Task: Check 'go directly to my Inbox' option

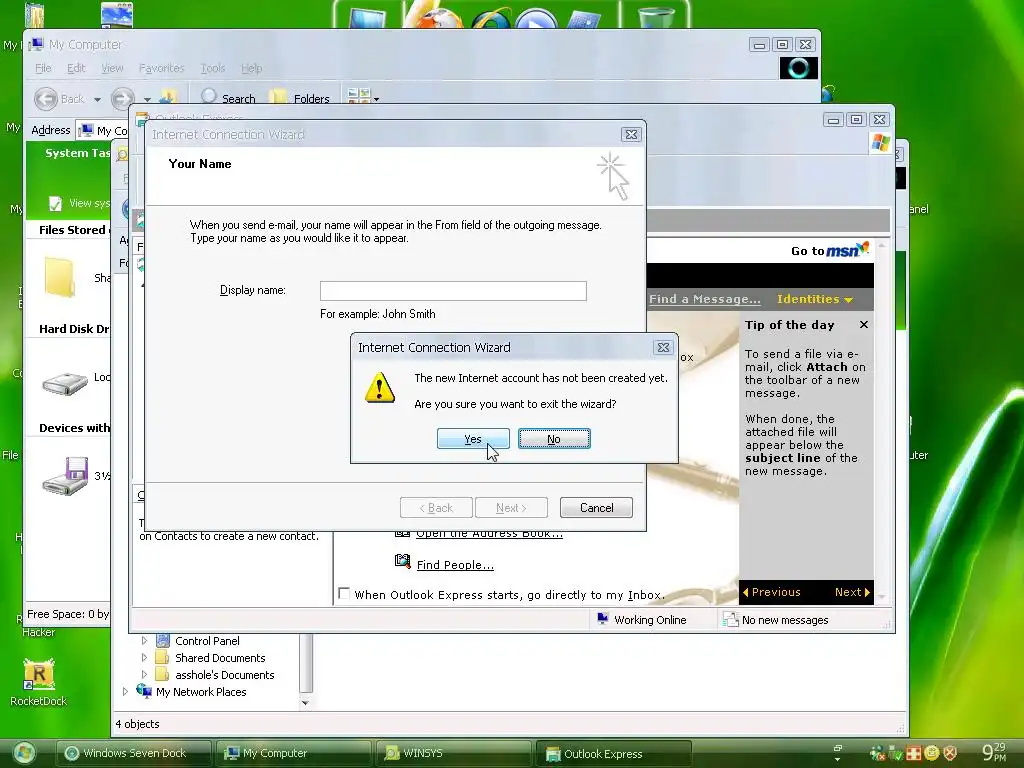Action: click(x=344, y=594)
